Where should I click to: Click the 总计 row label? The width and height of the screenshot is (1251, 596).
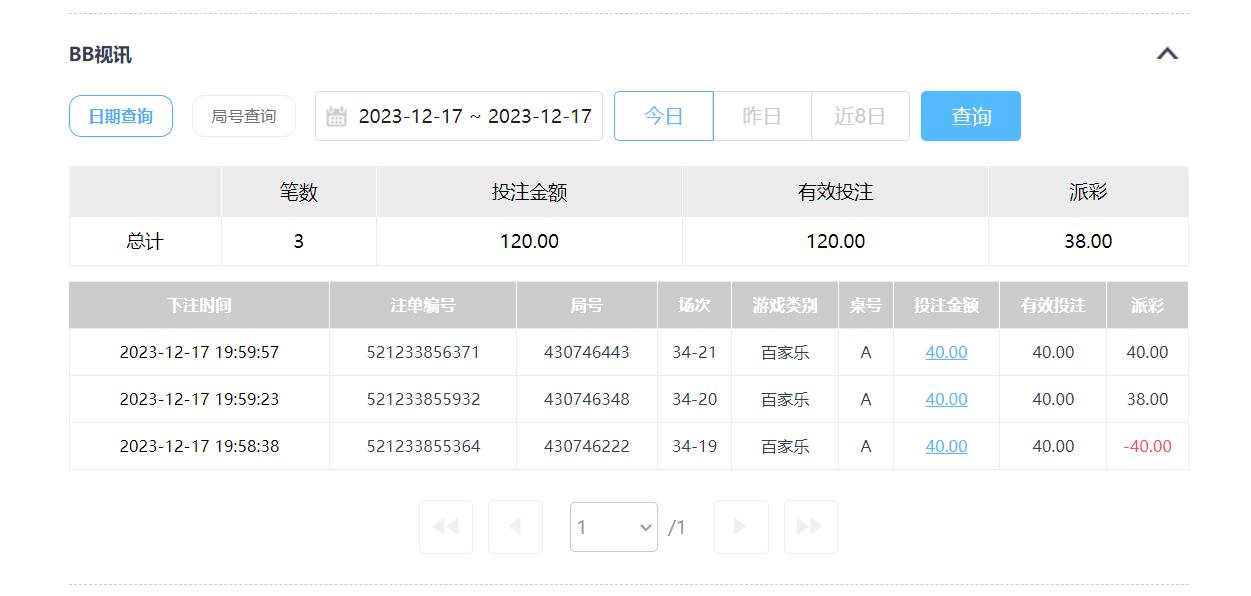(x=145, y=241)
